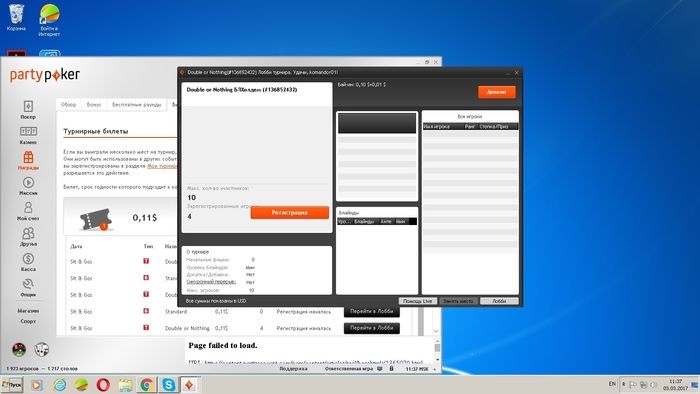Click the type icon in the Standard row
Screen dimensions: 700x394
(146, 311)
